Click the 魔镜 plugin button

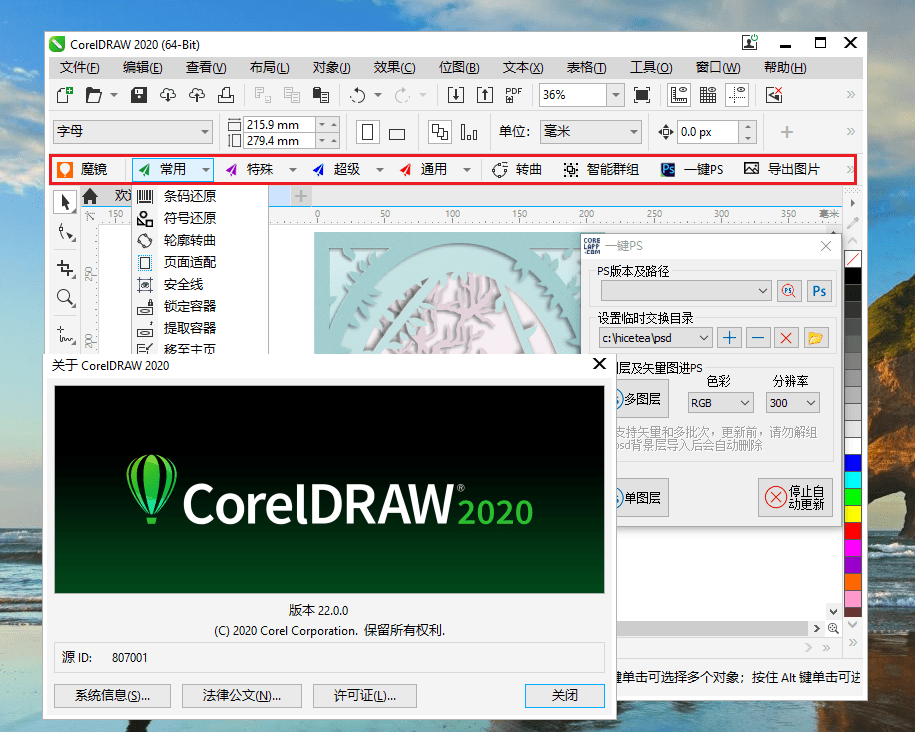[82, 169]
